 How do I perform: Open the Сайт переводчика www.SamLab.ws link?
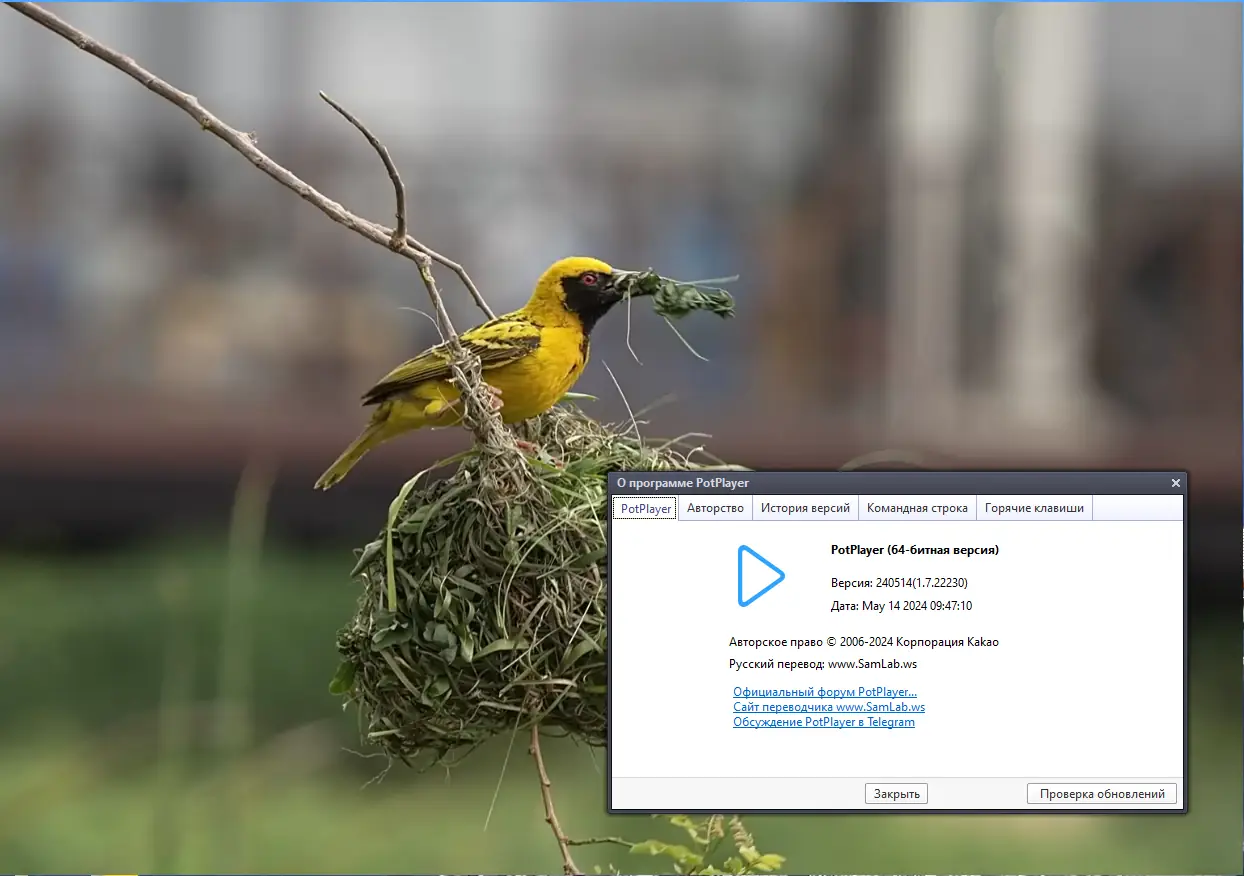[828, 706]
